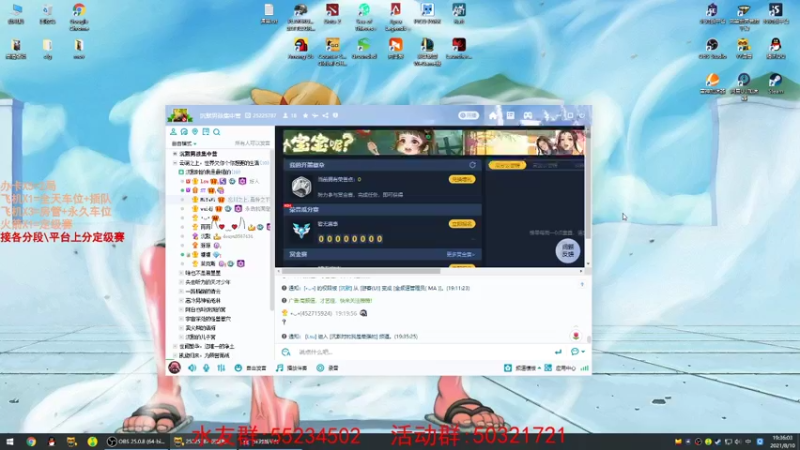800x450 pixels.
Task: Open the more prize matches link
Action: click(460, 254)
